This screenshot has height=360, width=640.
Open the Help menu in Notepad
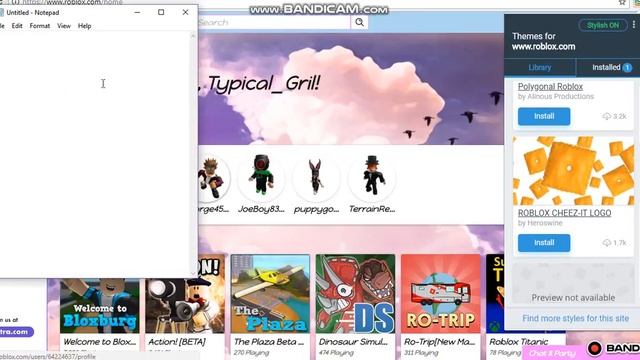click(x=84, y=26)
